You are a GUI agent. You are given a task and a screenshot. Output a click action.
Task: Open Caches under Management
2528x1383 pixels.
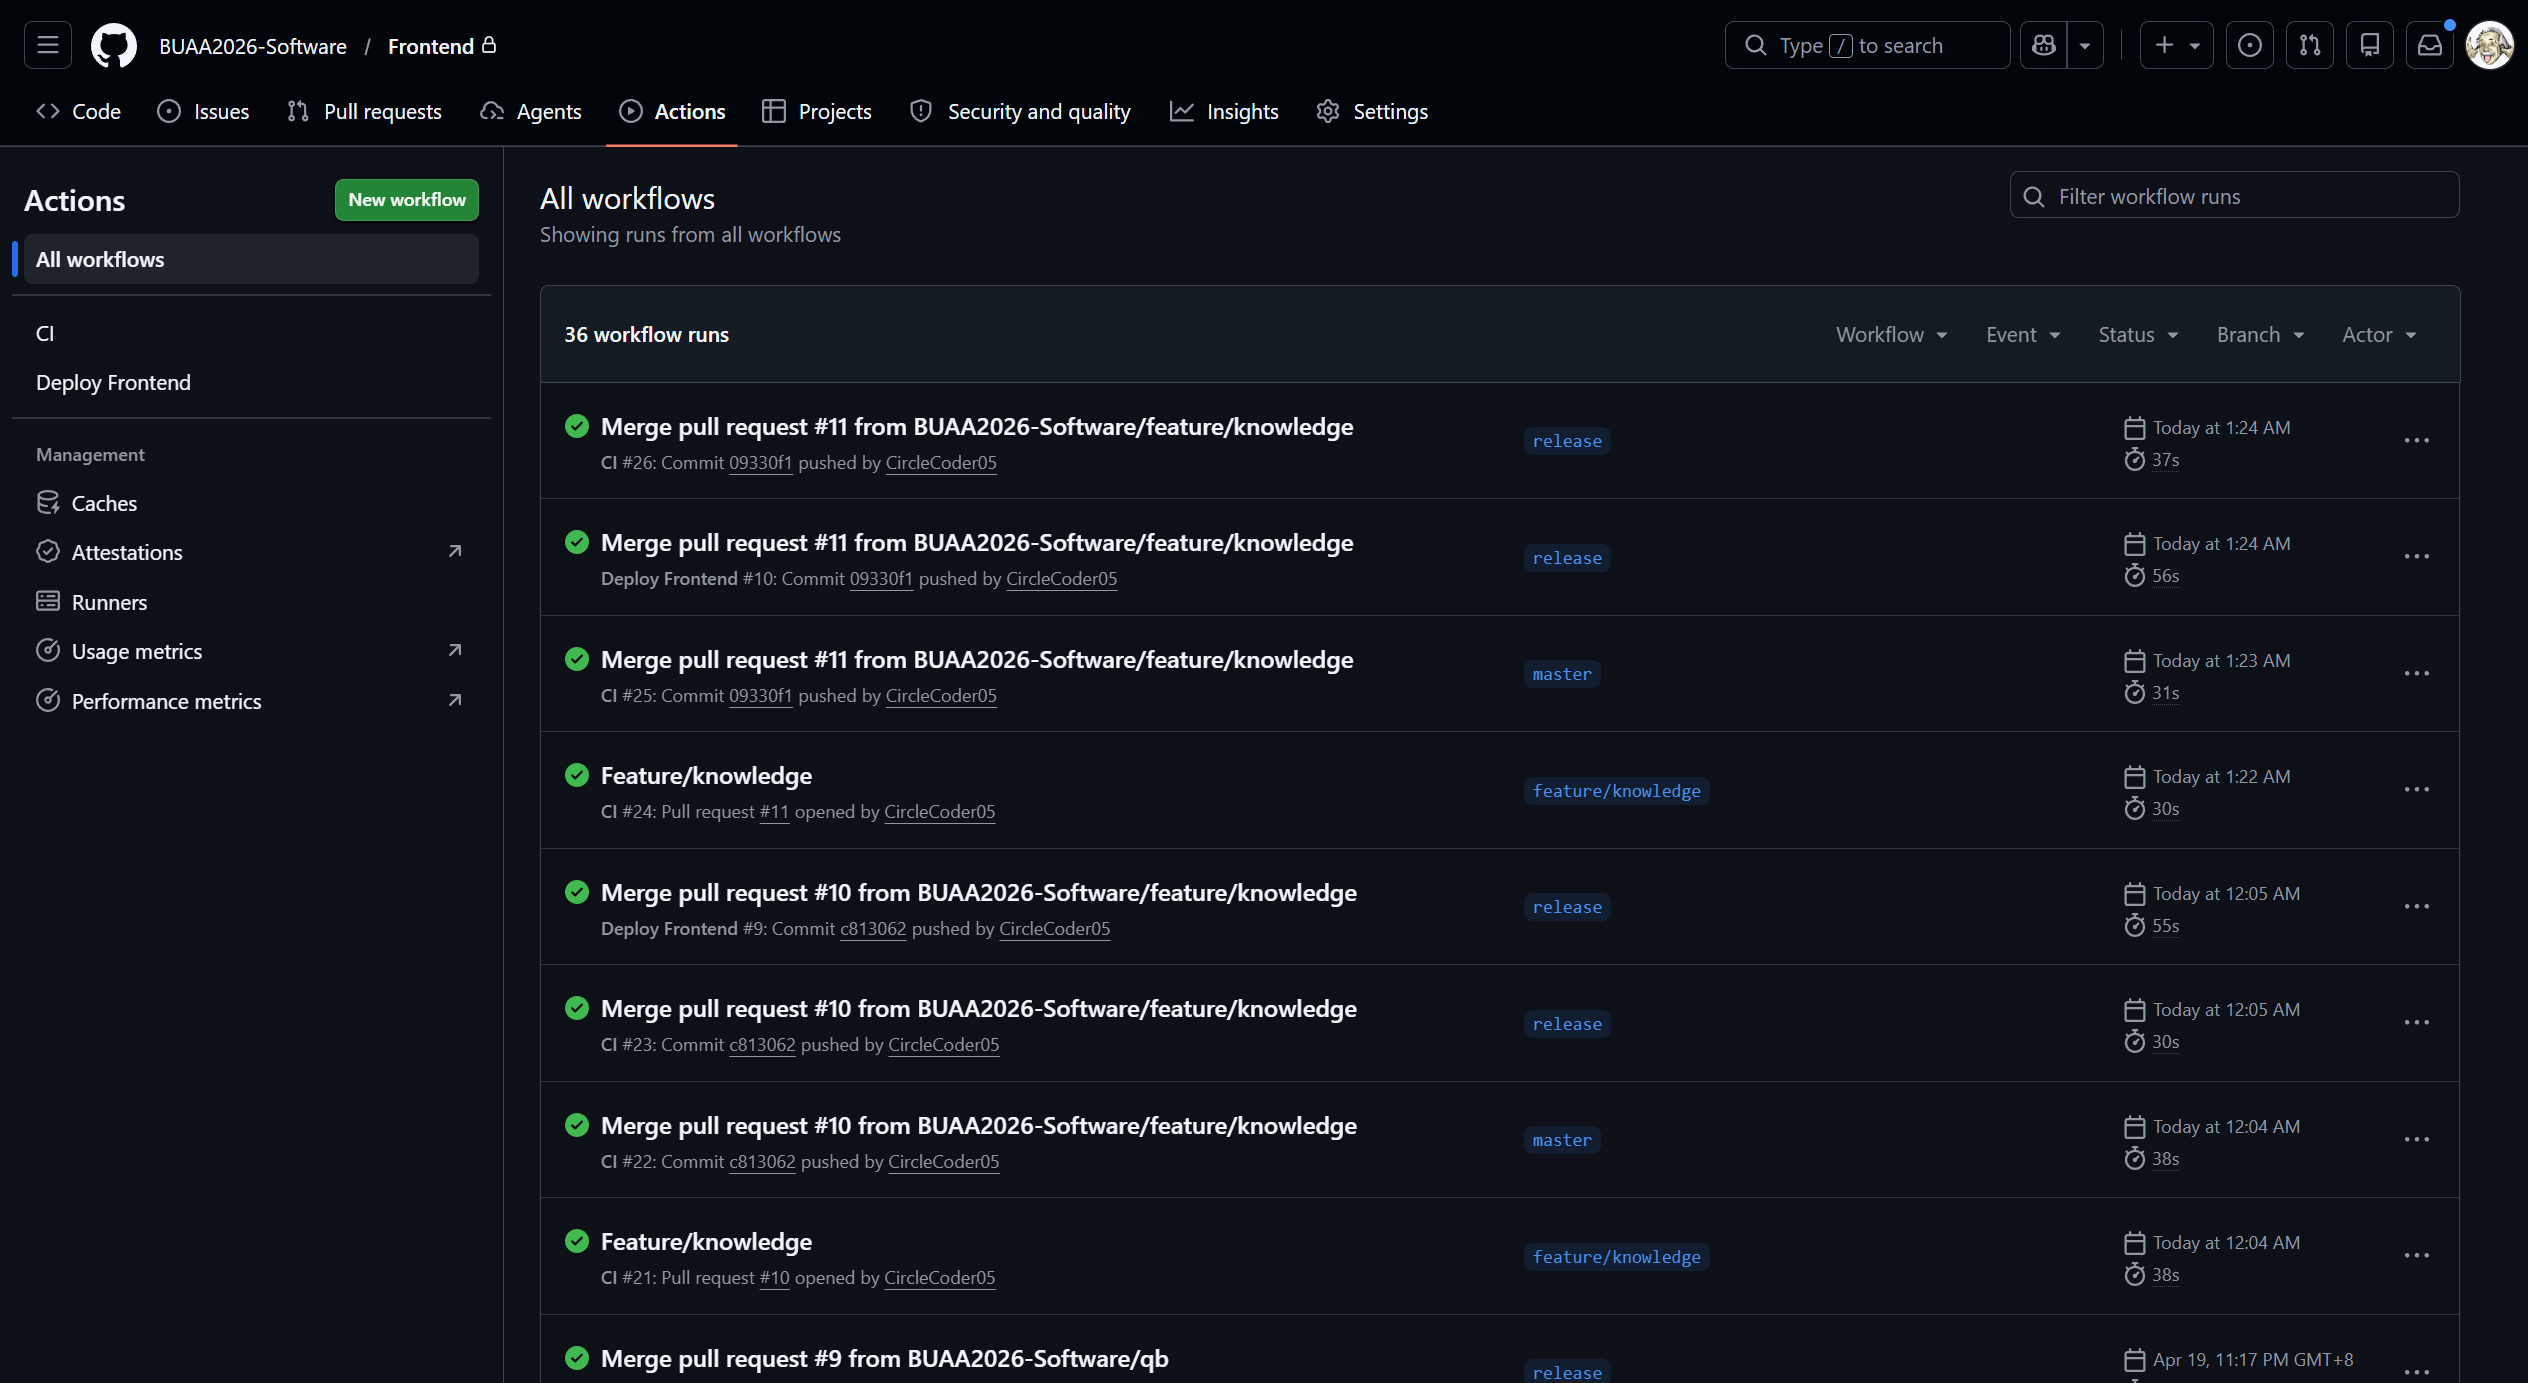(x=251, y=503)
